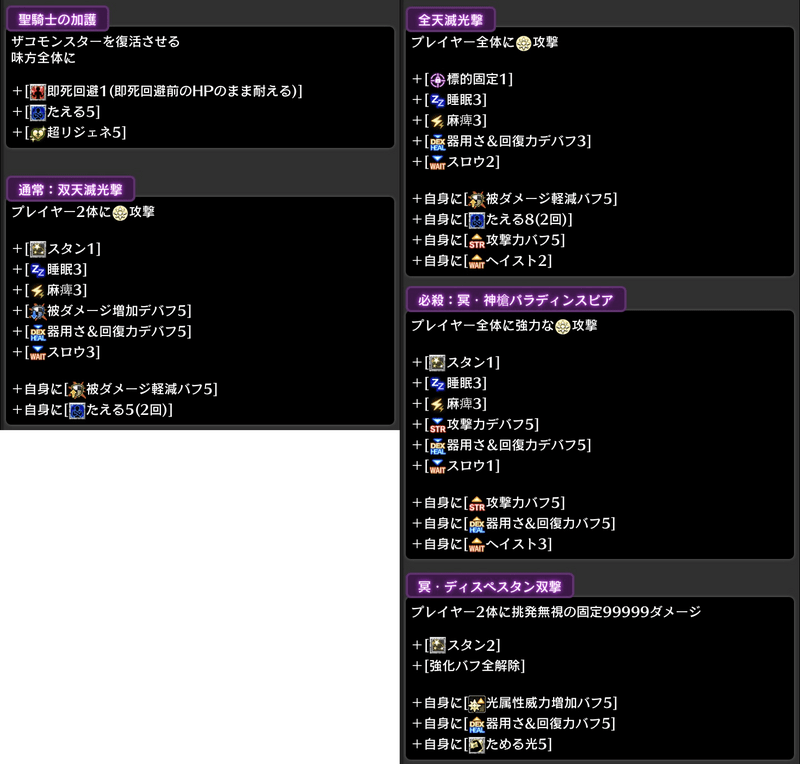Click the 攻撃力デバフ5 STR icon
The width and height of the screenshot is (800, 764).
436,424
